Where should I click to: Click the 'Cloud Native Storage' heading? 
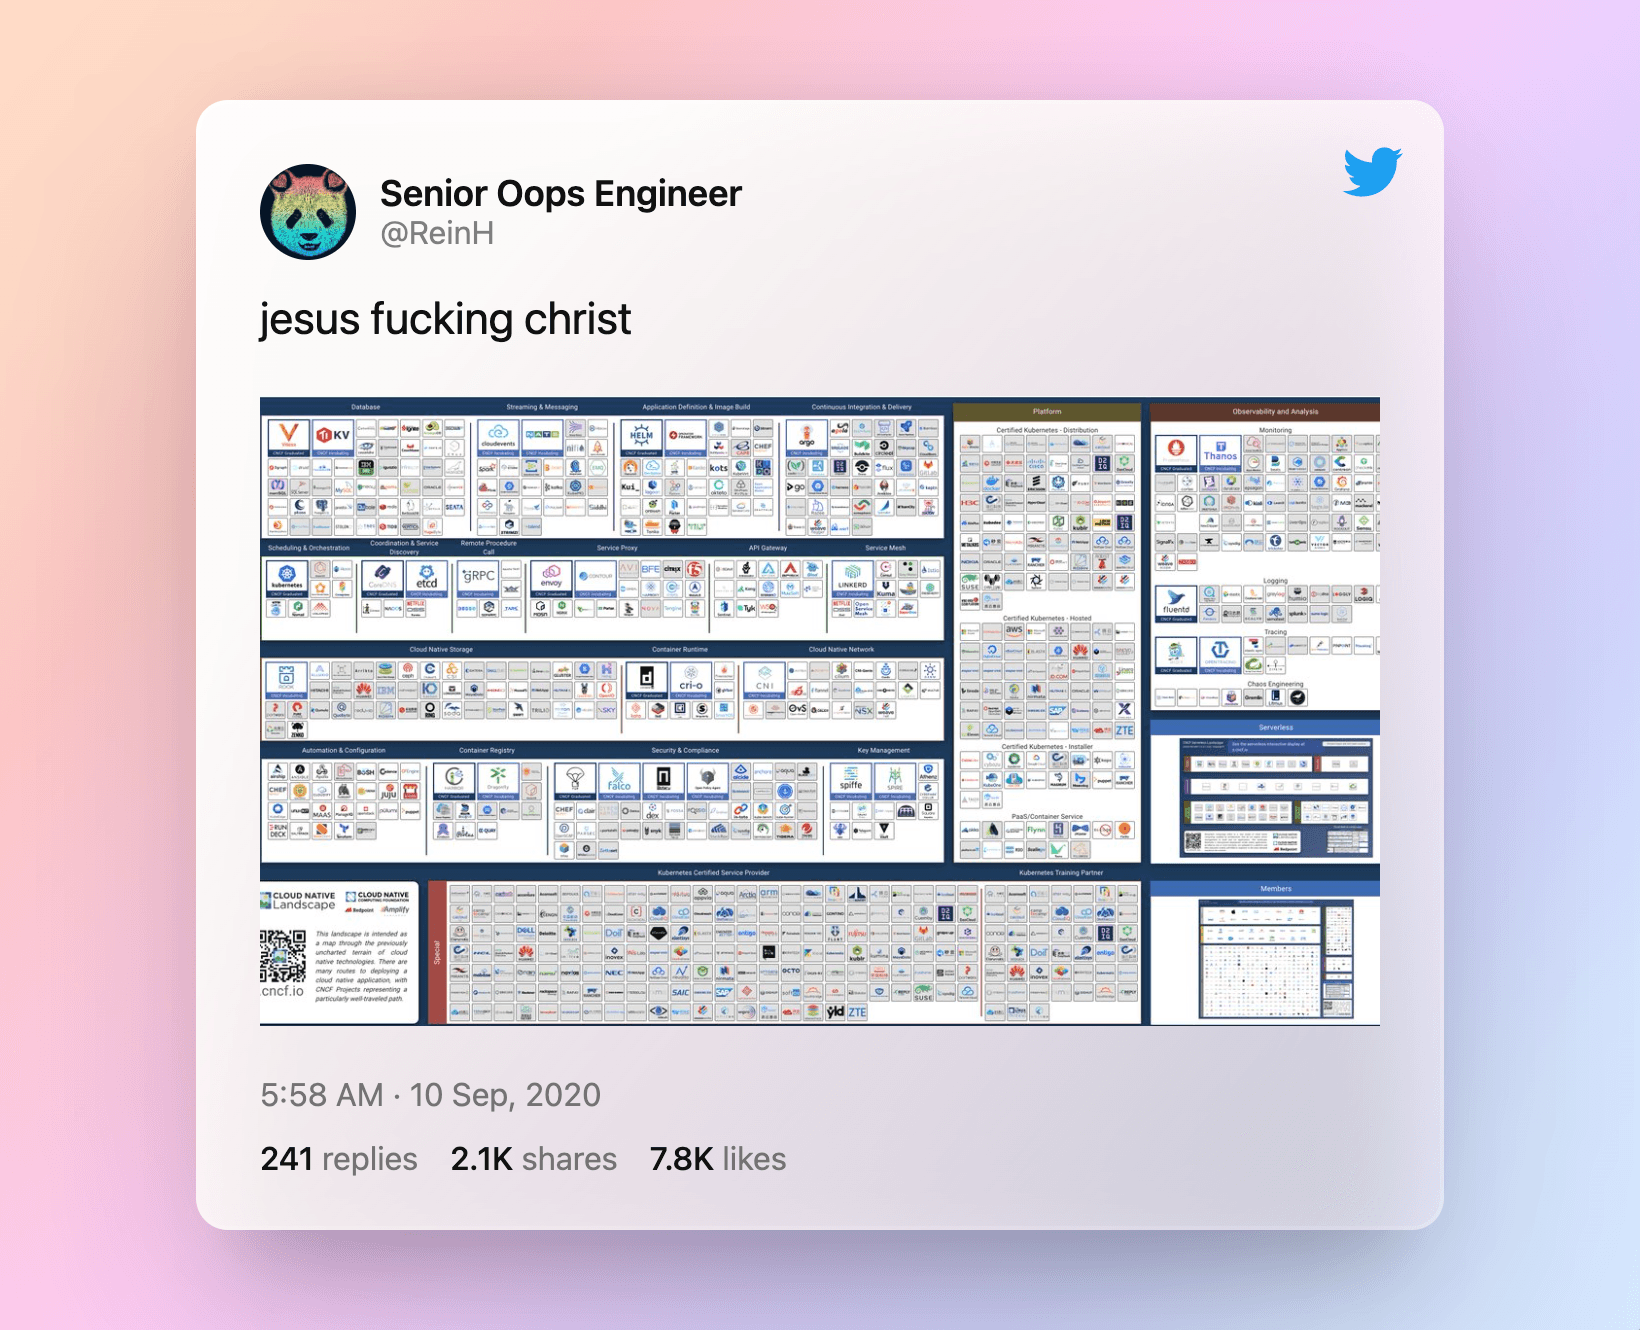pyautogui.click(x=441, y=649)
